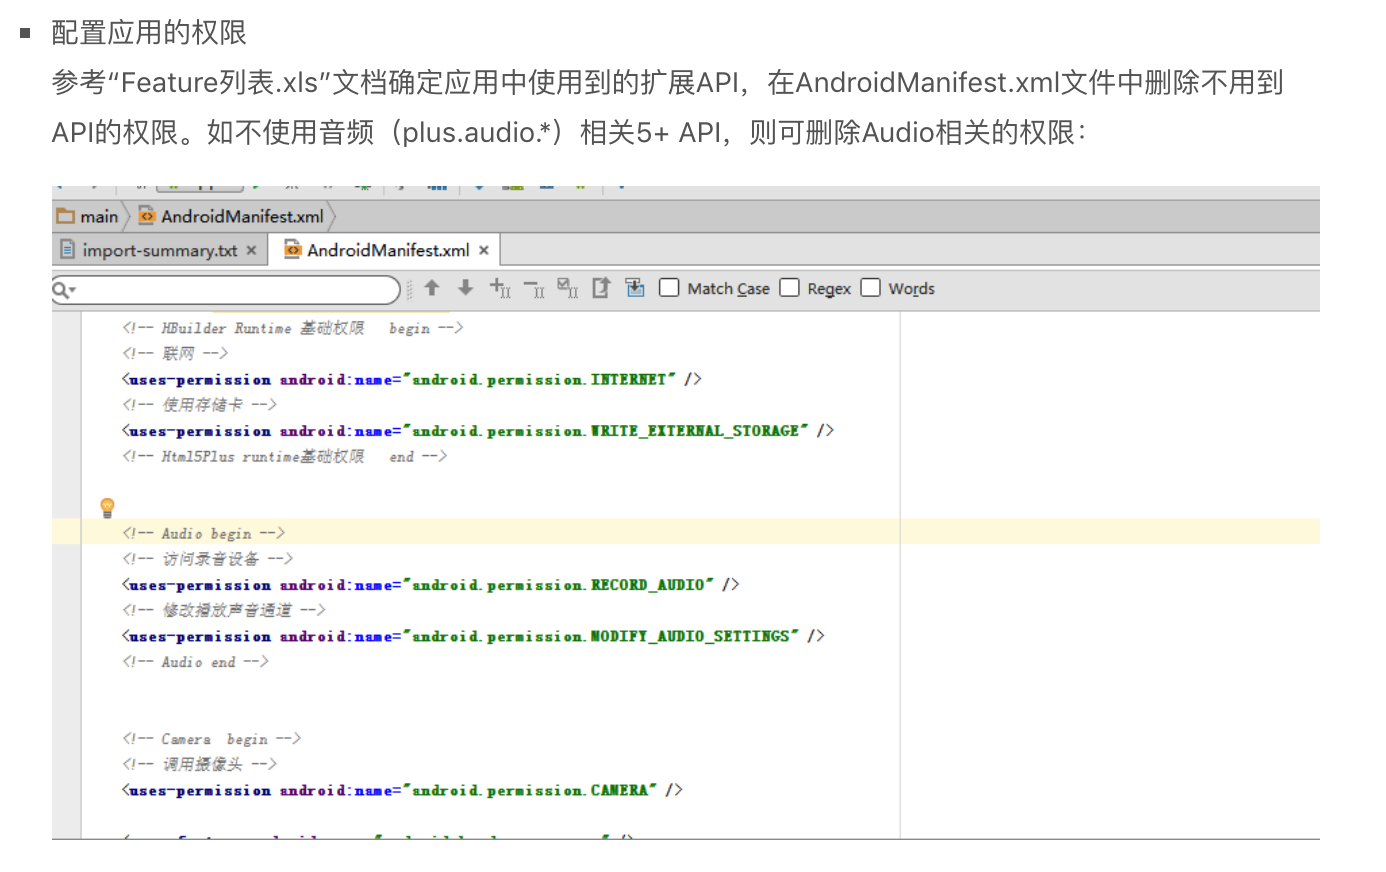Viewport: 1386px width, 872px height.
Task: Click the 'Camera begin' comment line
Action: pyautogui.click(x=212, y=739)
